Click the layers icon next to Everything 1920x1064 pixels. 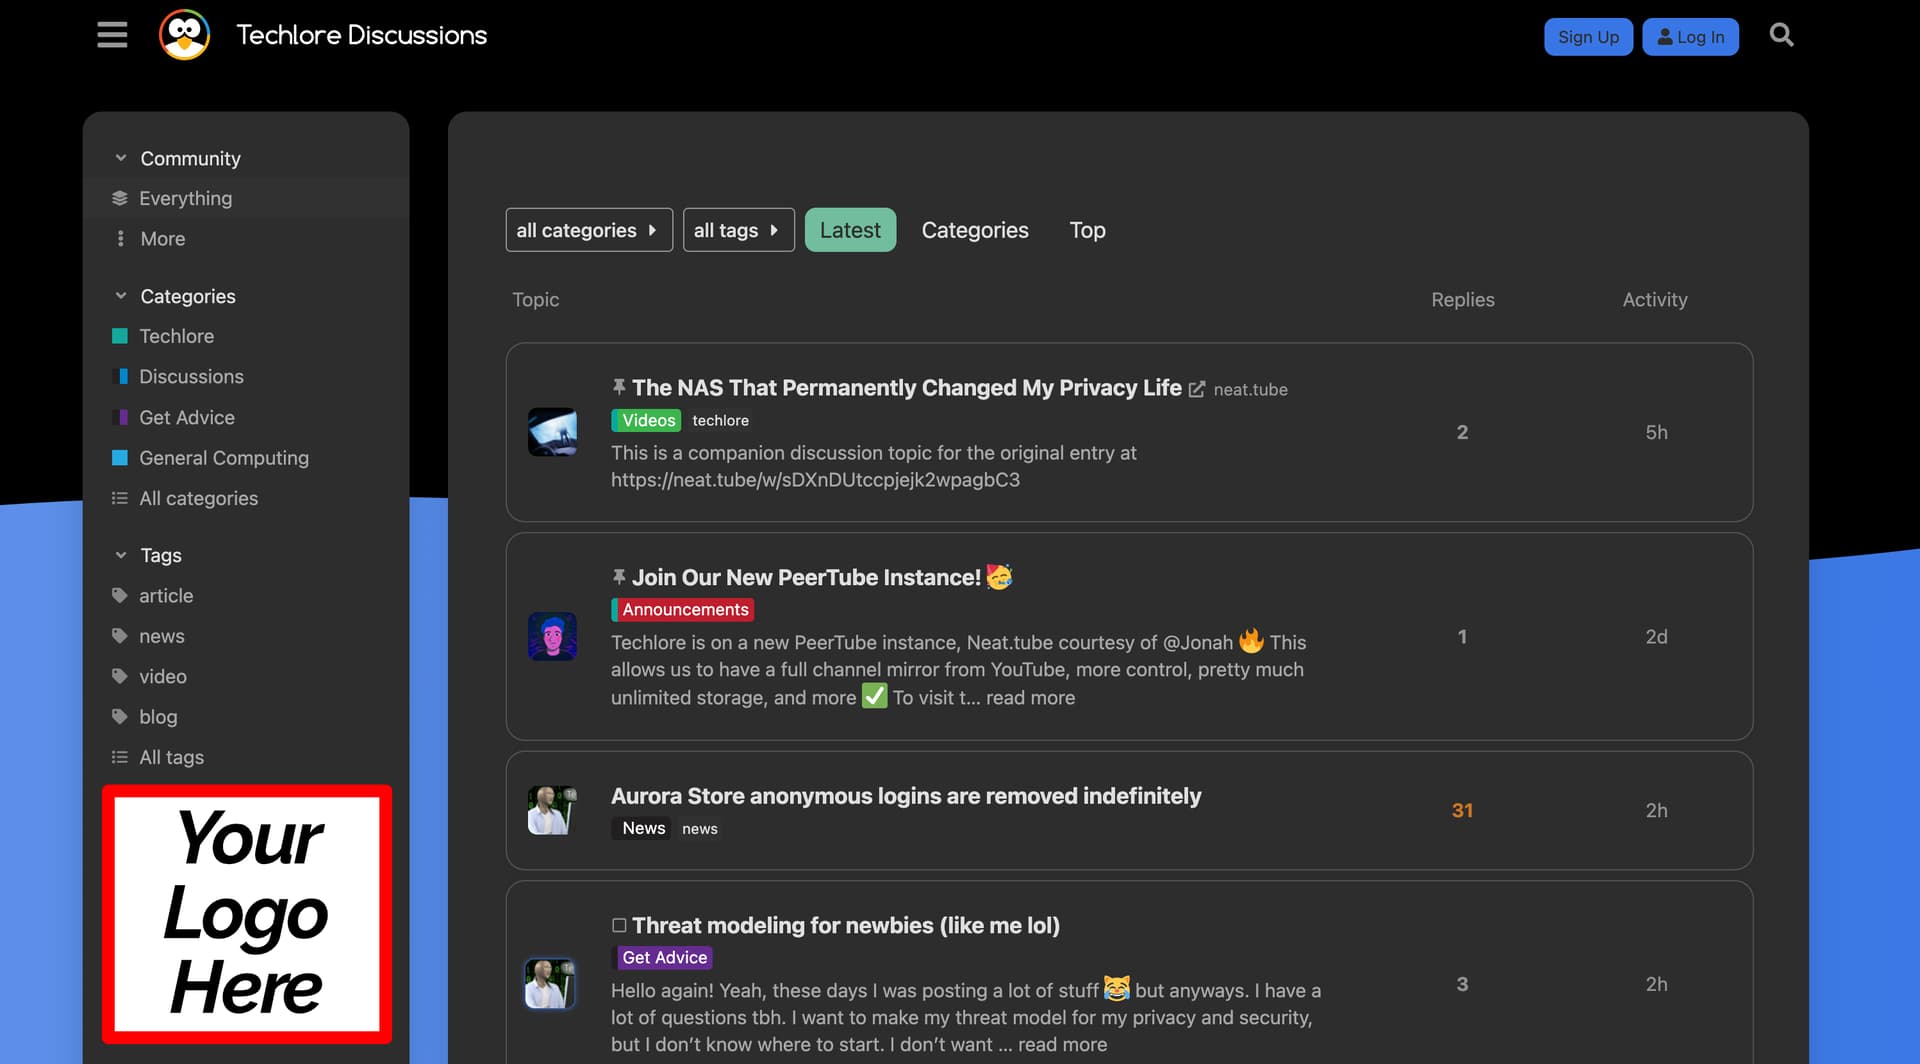point(120,198)
